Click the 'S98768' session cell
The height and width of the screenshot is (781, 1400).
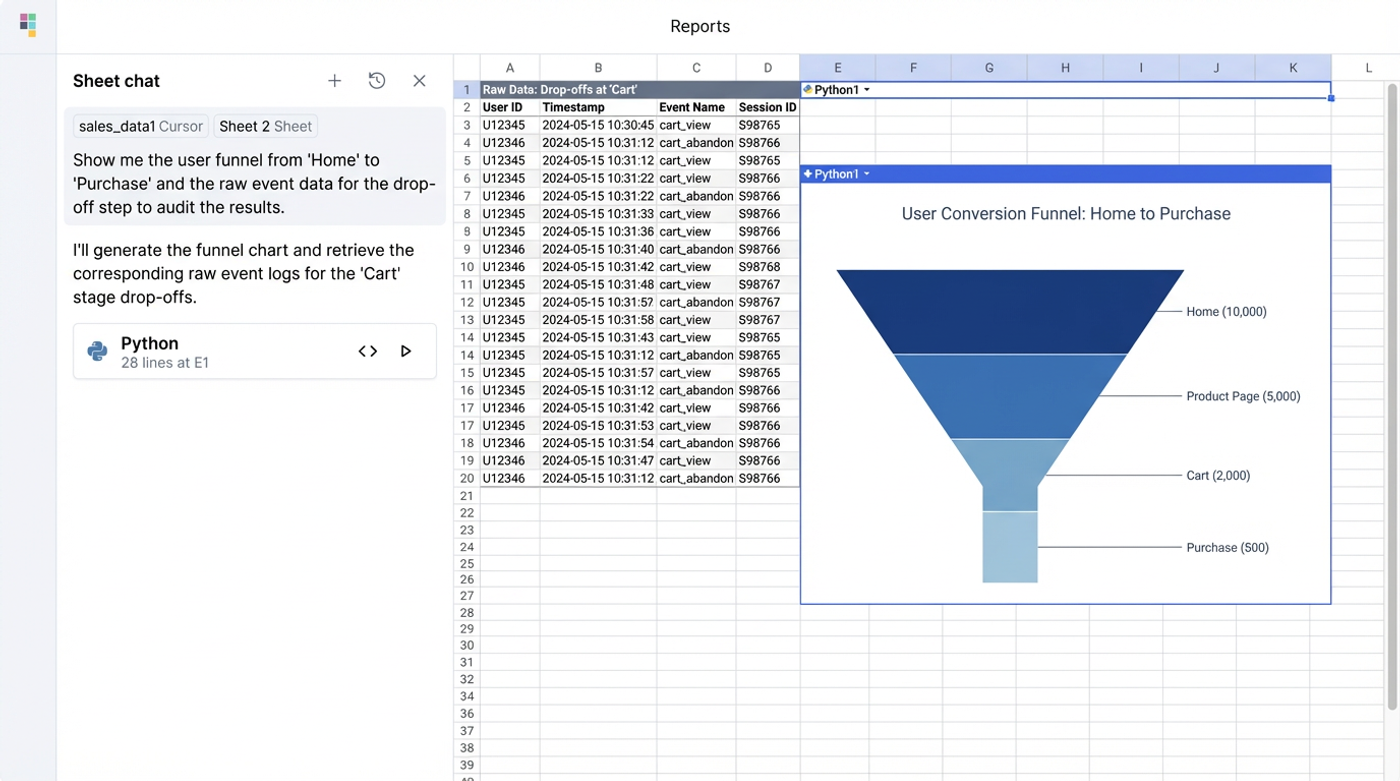pos(768,267)
